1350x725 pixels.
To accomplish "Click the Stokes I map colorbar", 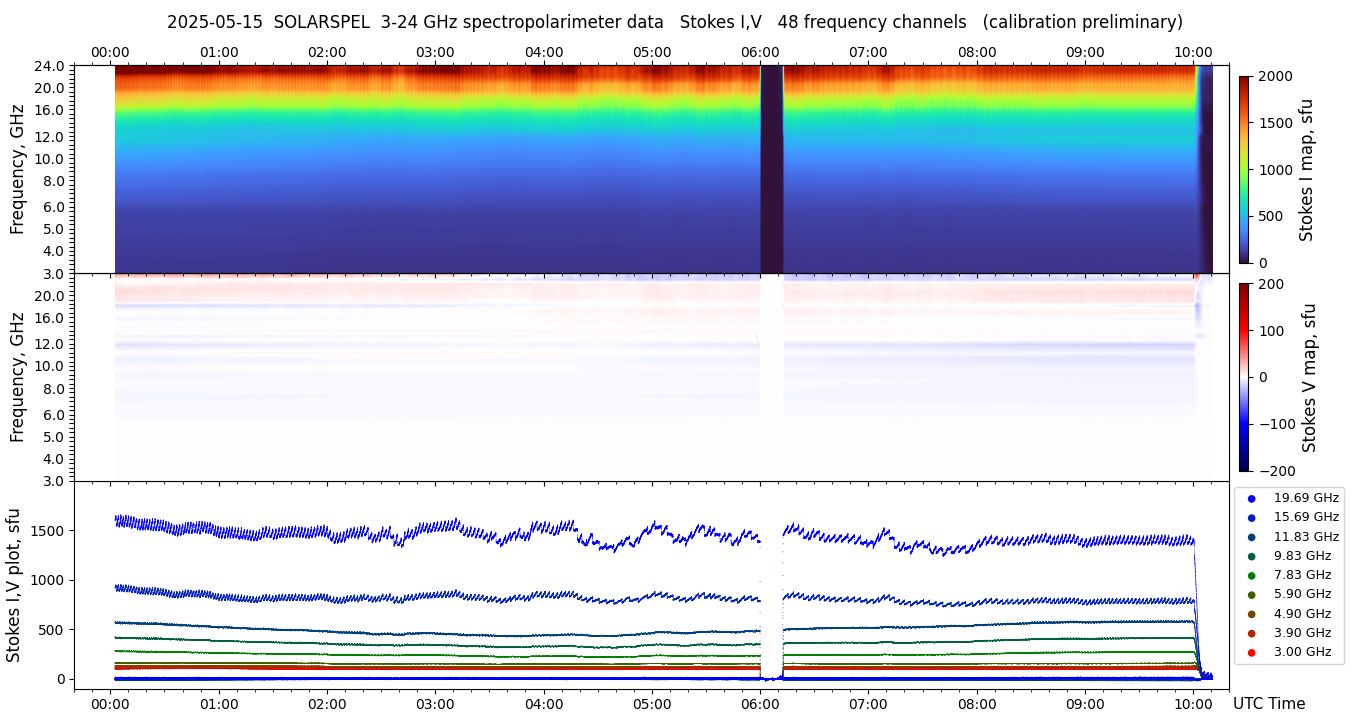I will [x=1244, y=169].
